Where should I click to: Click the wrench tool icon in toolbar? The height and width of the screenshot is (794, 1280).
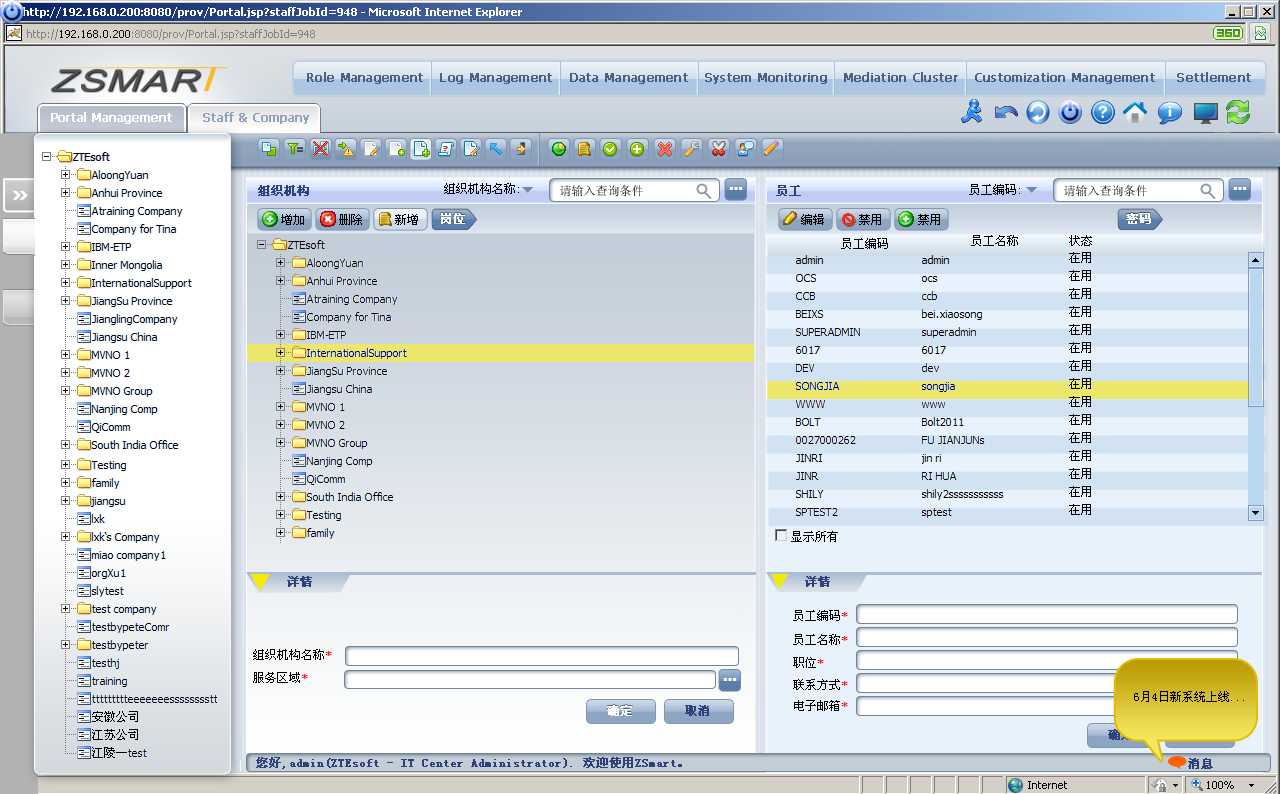[x=691, y=149]
